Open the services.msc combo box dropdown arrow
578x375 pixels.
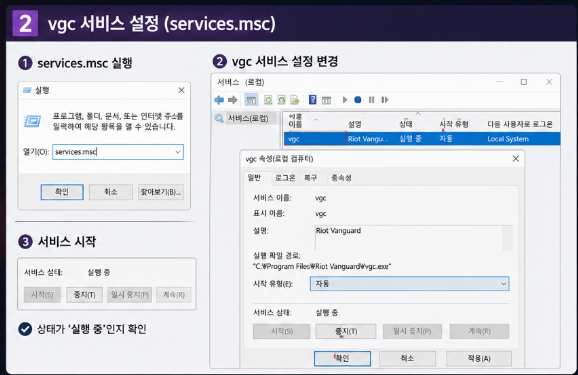click(178, 152)
